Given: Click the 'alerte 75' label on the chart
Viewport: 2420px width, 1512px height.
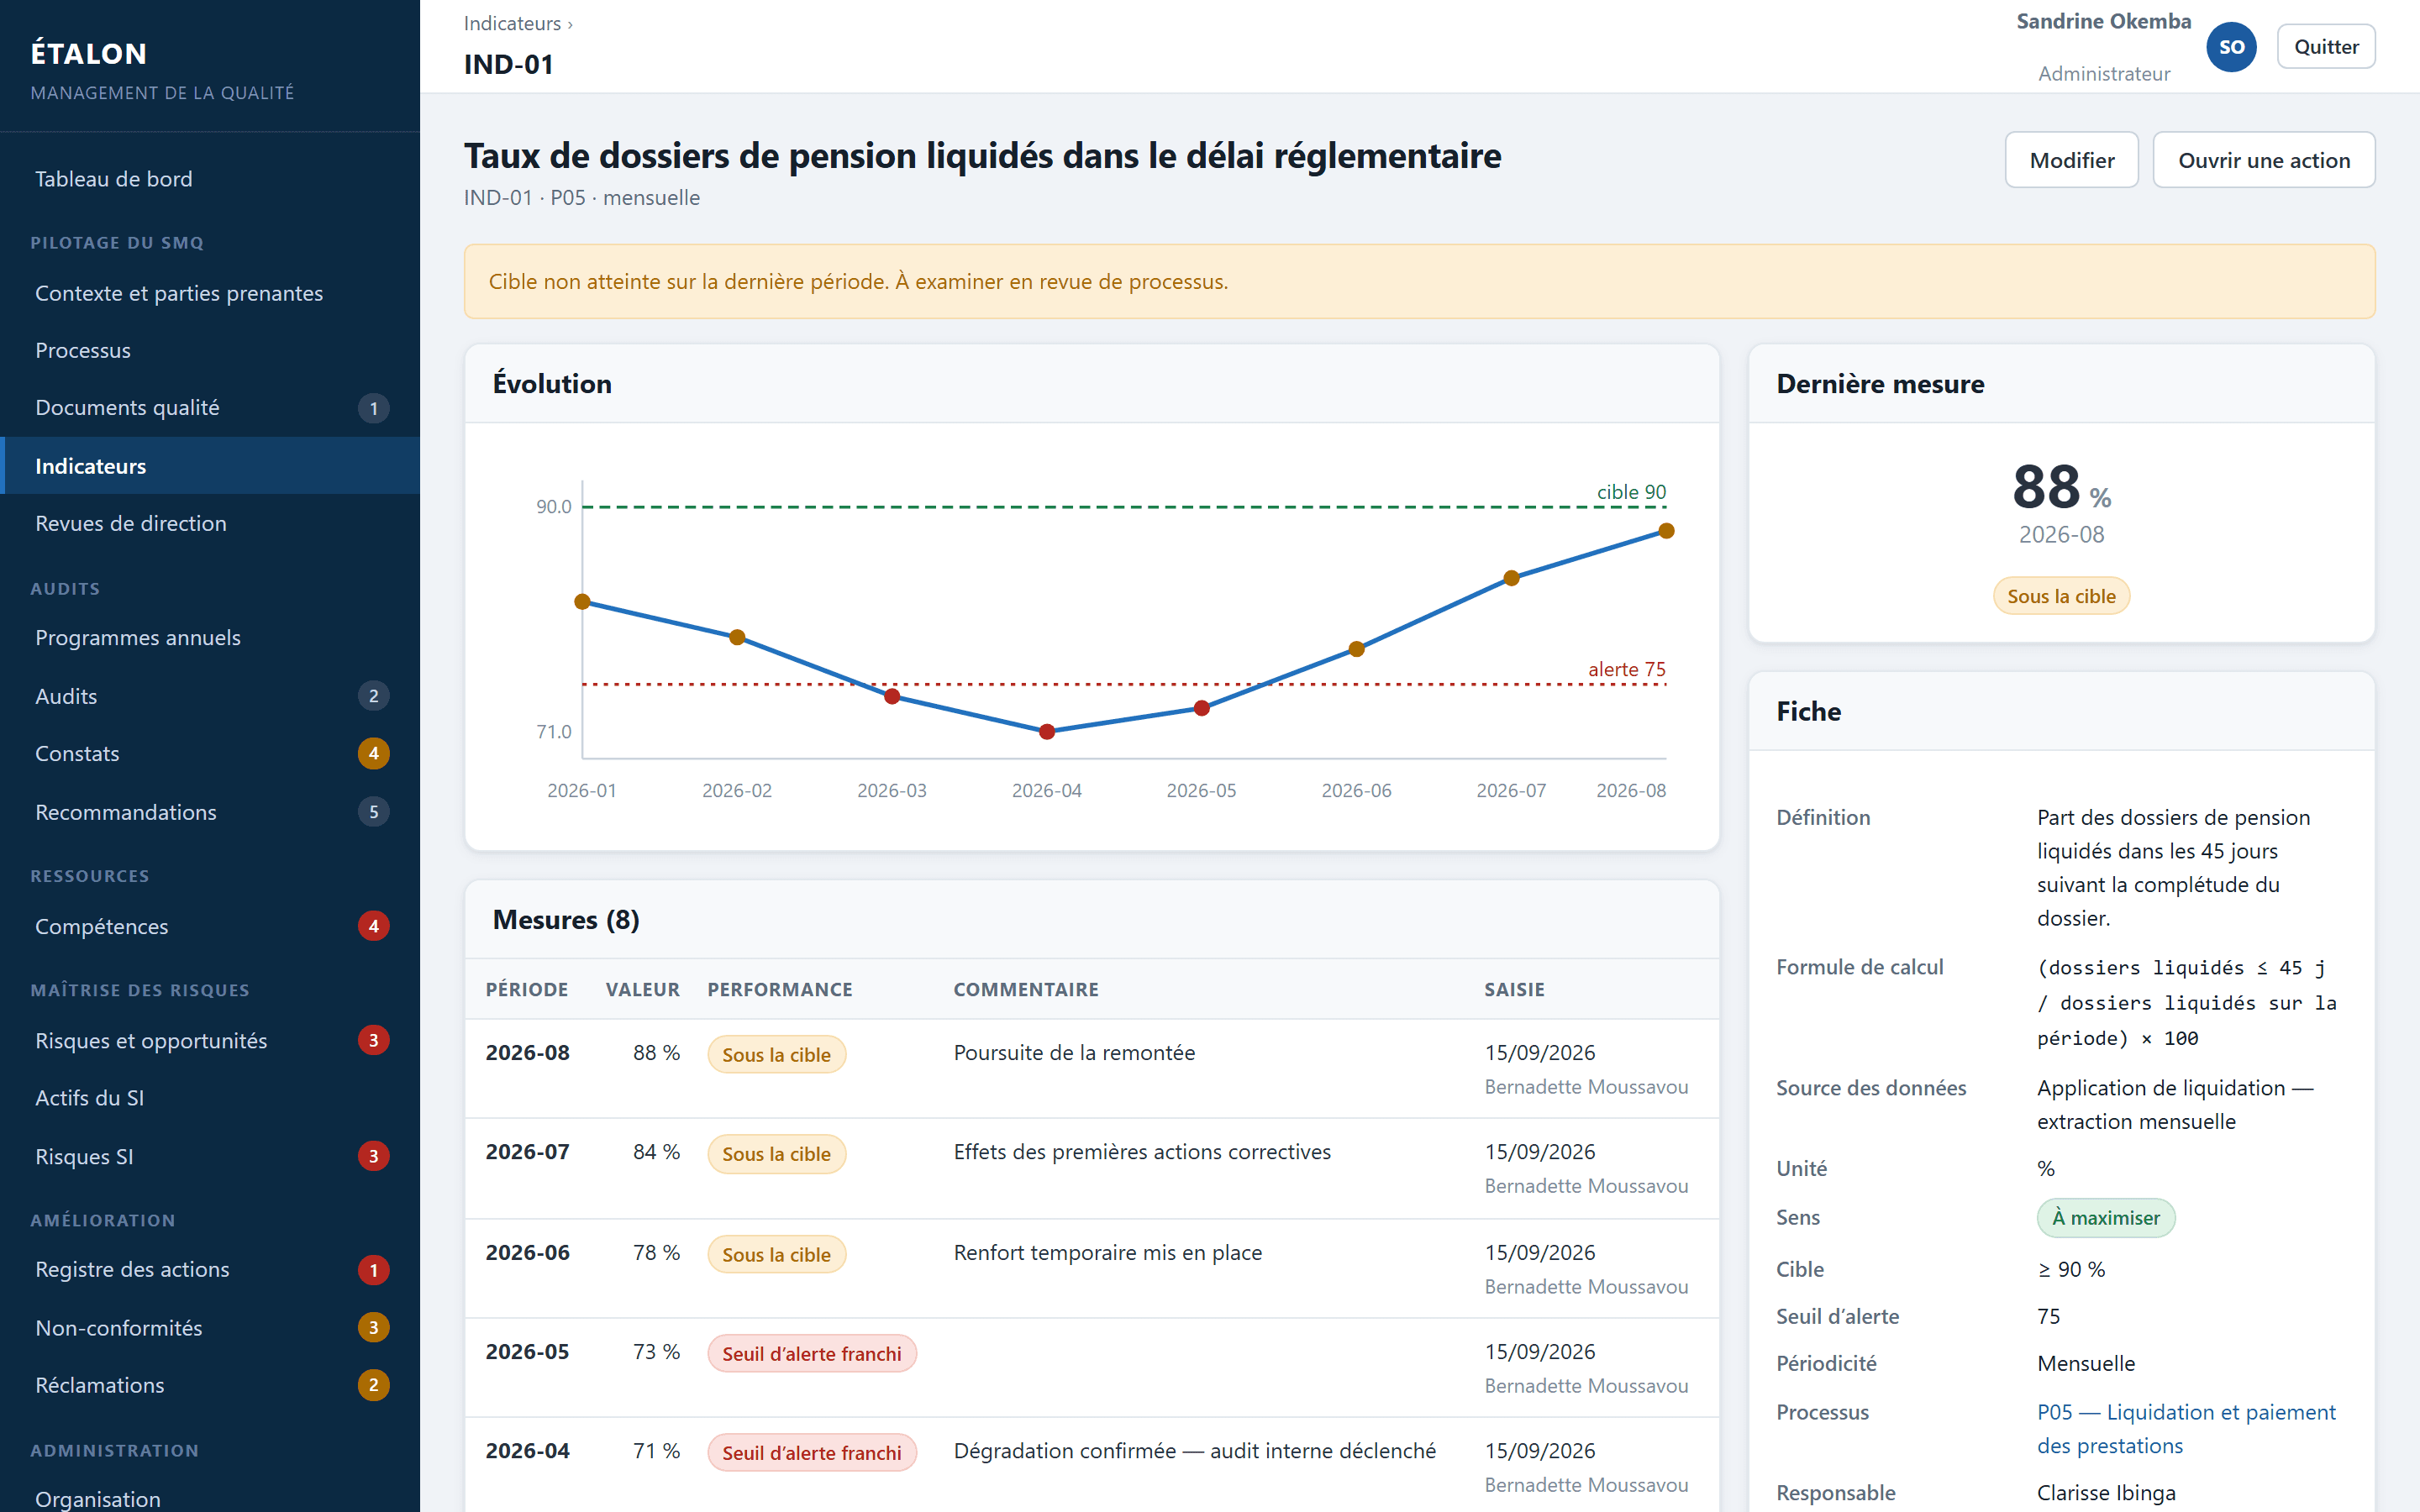Looking at the screenshot, I should coord(1627,669).
